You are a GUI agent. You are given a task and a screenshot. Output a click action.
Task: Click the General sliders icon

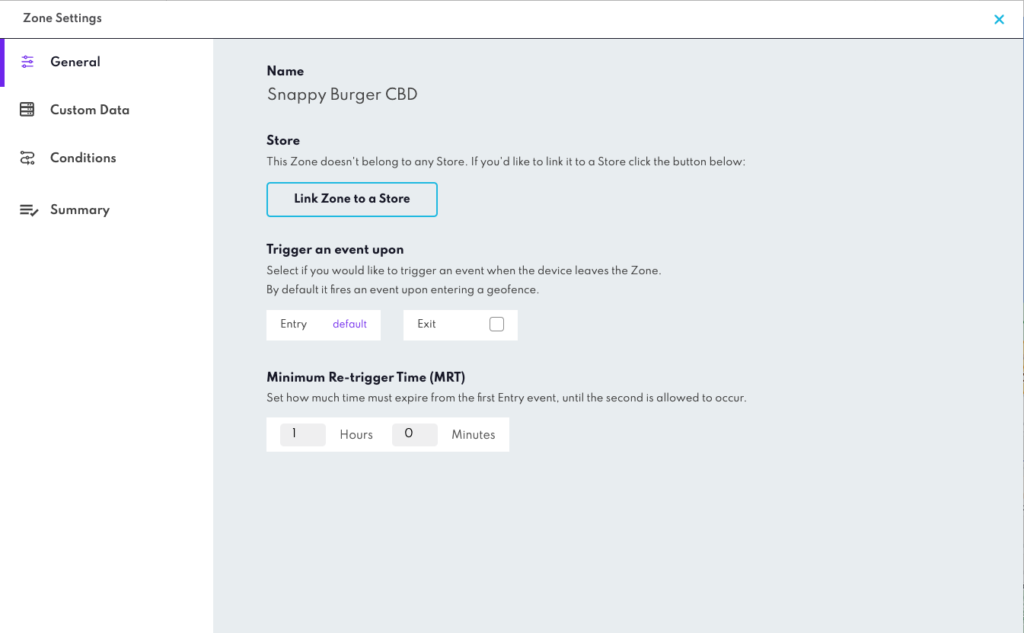pos(27,62)
